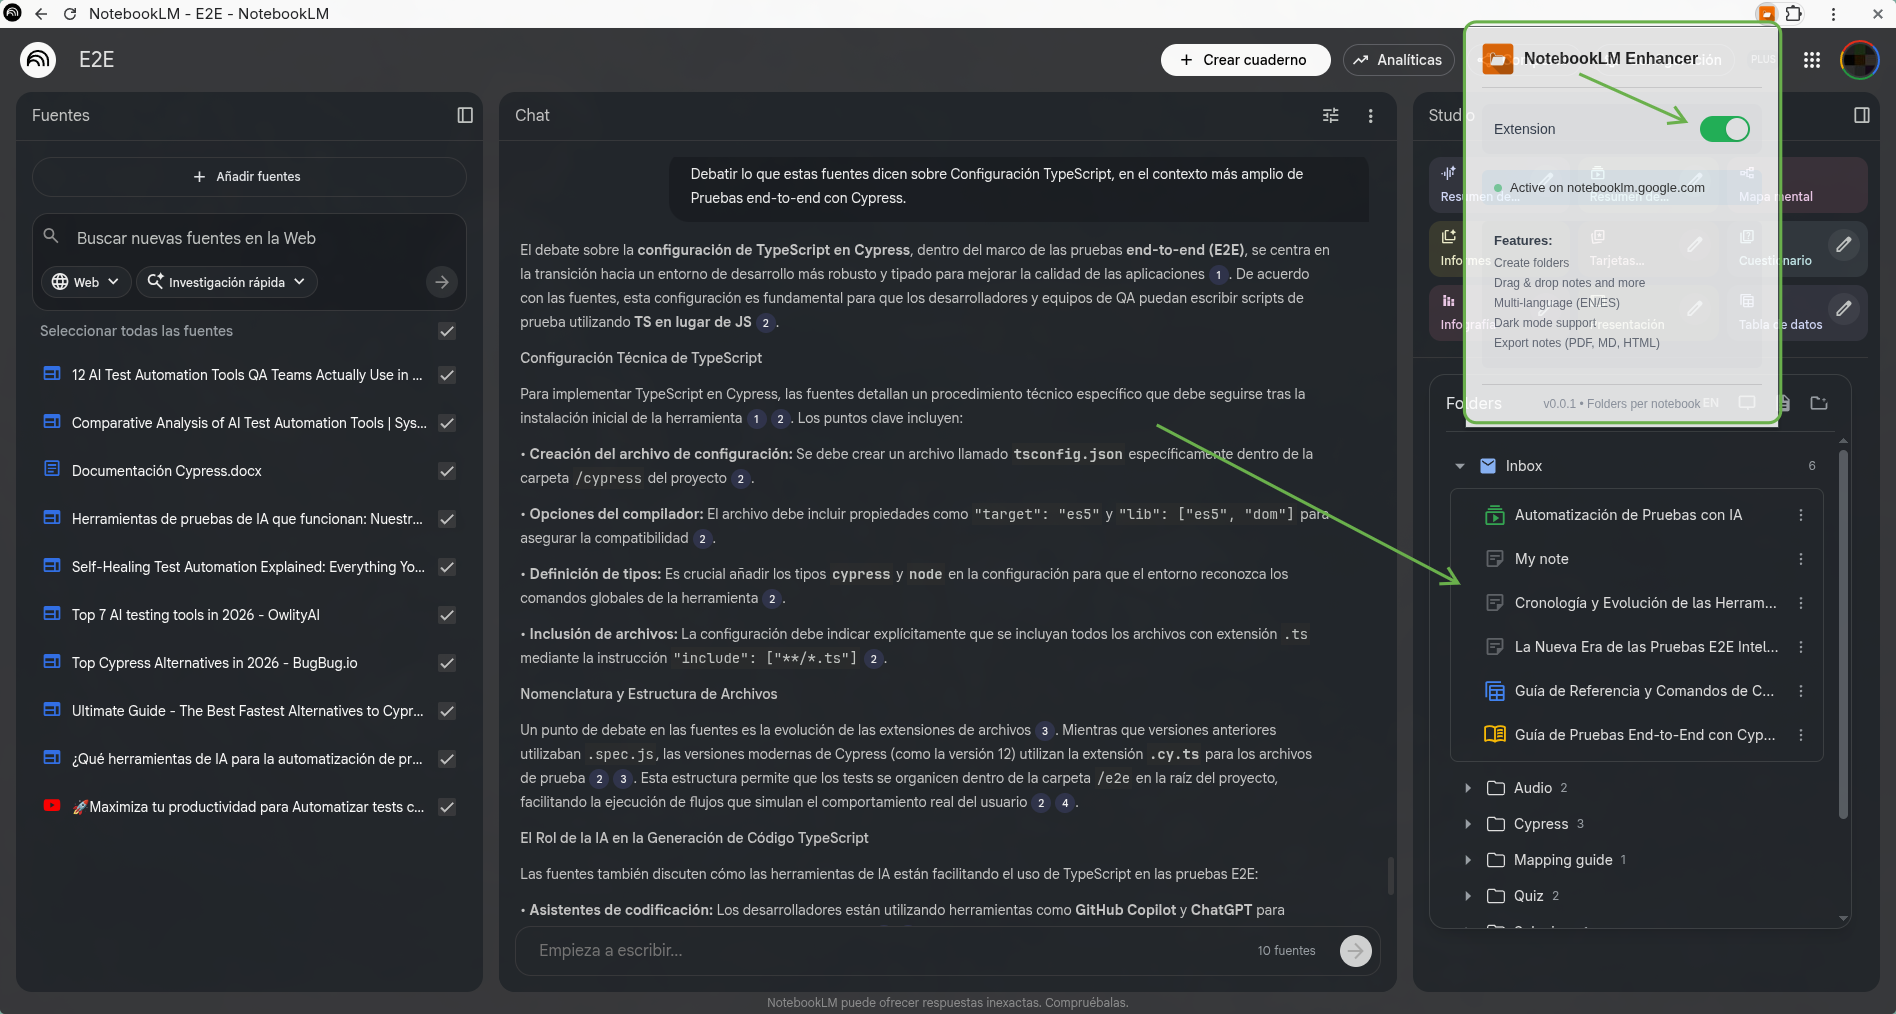Click the NotebookLM logo next to E2E

tap(38, 60)
